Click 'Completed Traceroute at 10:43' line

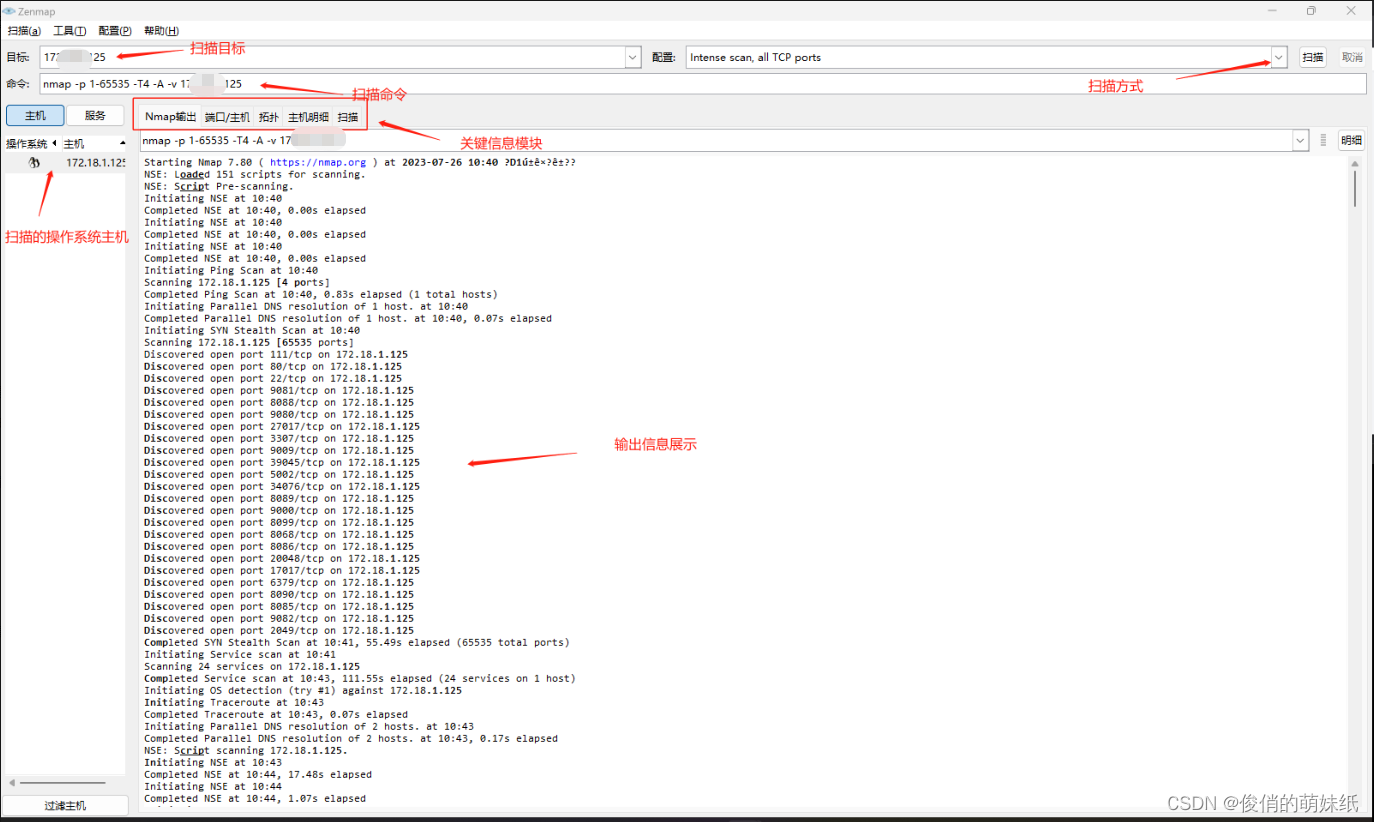click(x=276, y=714)
